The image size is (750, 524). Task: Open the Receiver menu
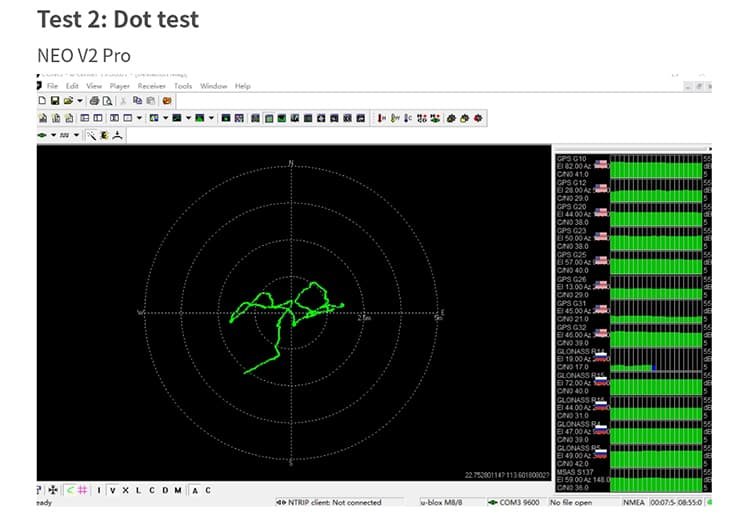151,86
